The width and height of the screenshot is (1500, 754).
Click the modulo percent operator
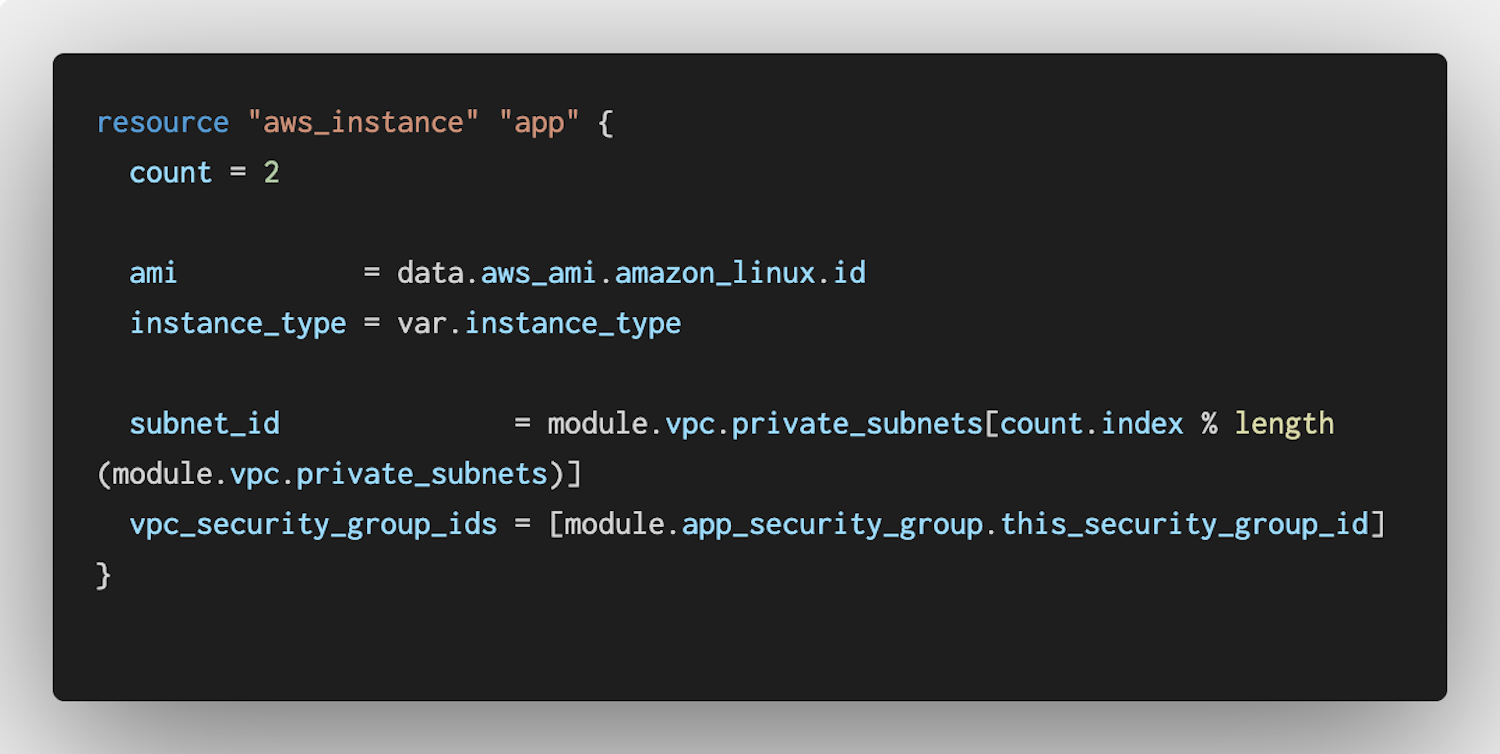1209,423
